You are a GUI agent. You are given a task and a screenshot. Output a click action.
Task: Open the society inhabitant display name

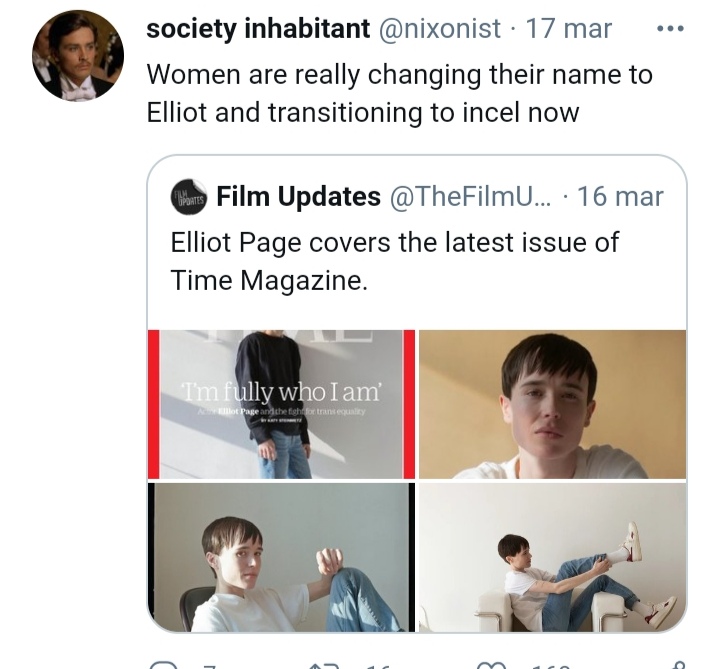[x=258, y=29]
